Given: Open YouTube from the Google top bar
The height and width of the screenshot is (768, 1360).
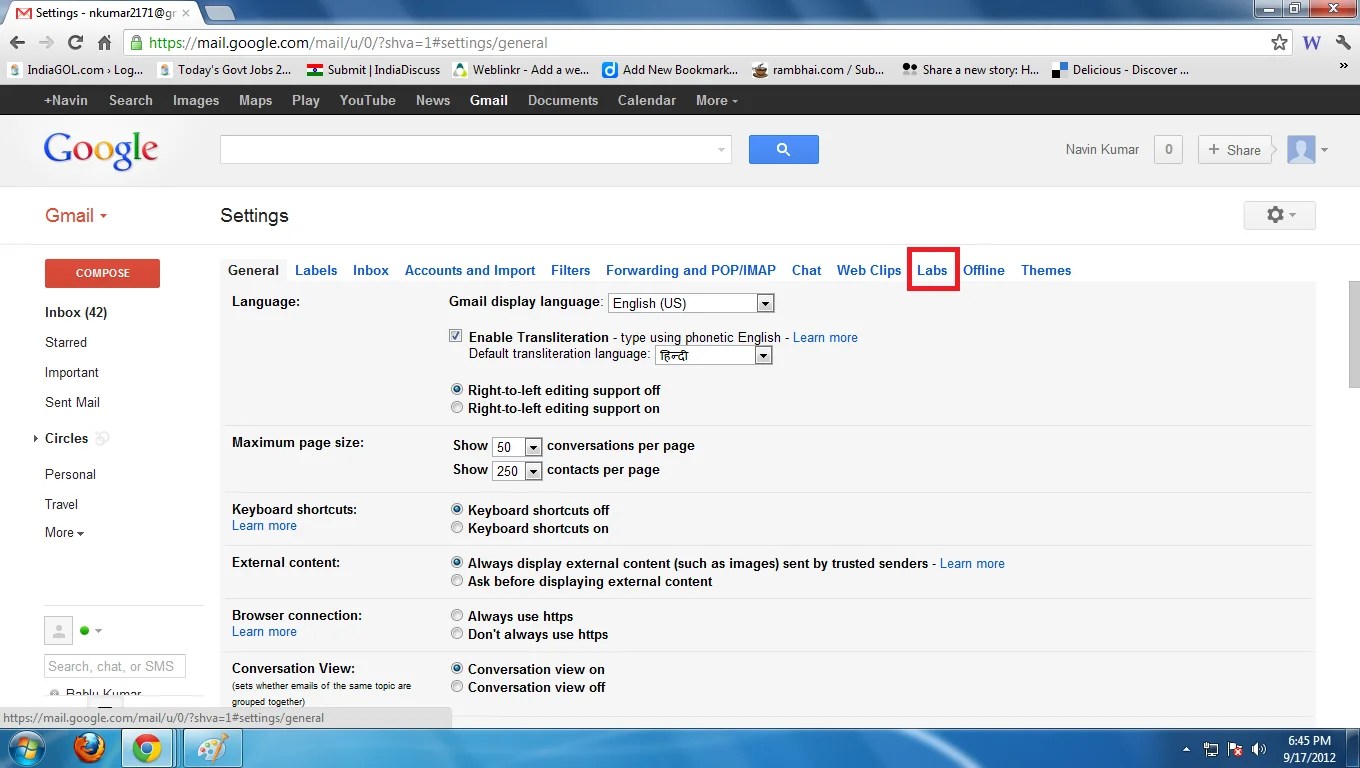Looking at the screenshot, I should click(367, 100).
